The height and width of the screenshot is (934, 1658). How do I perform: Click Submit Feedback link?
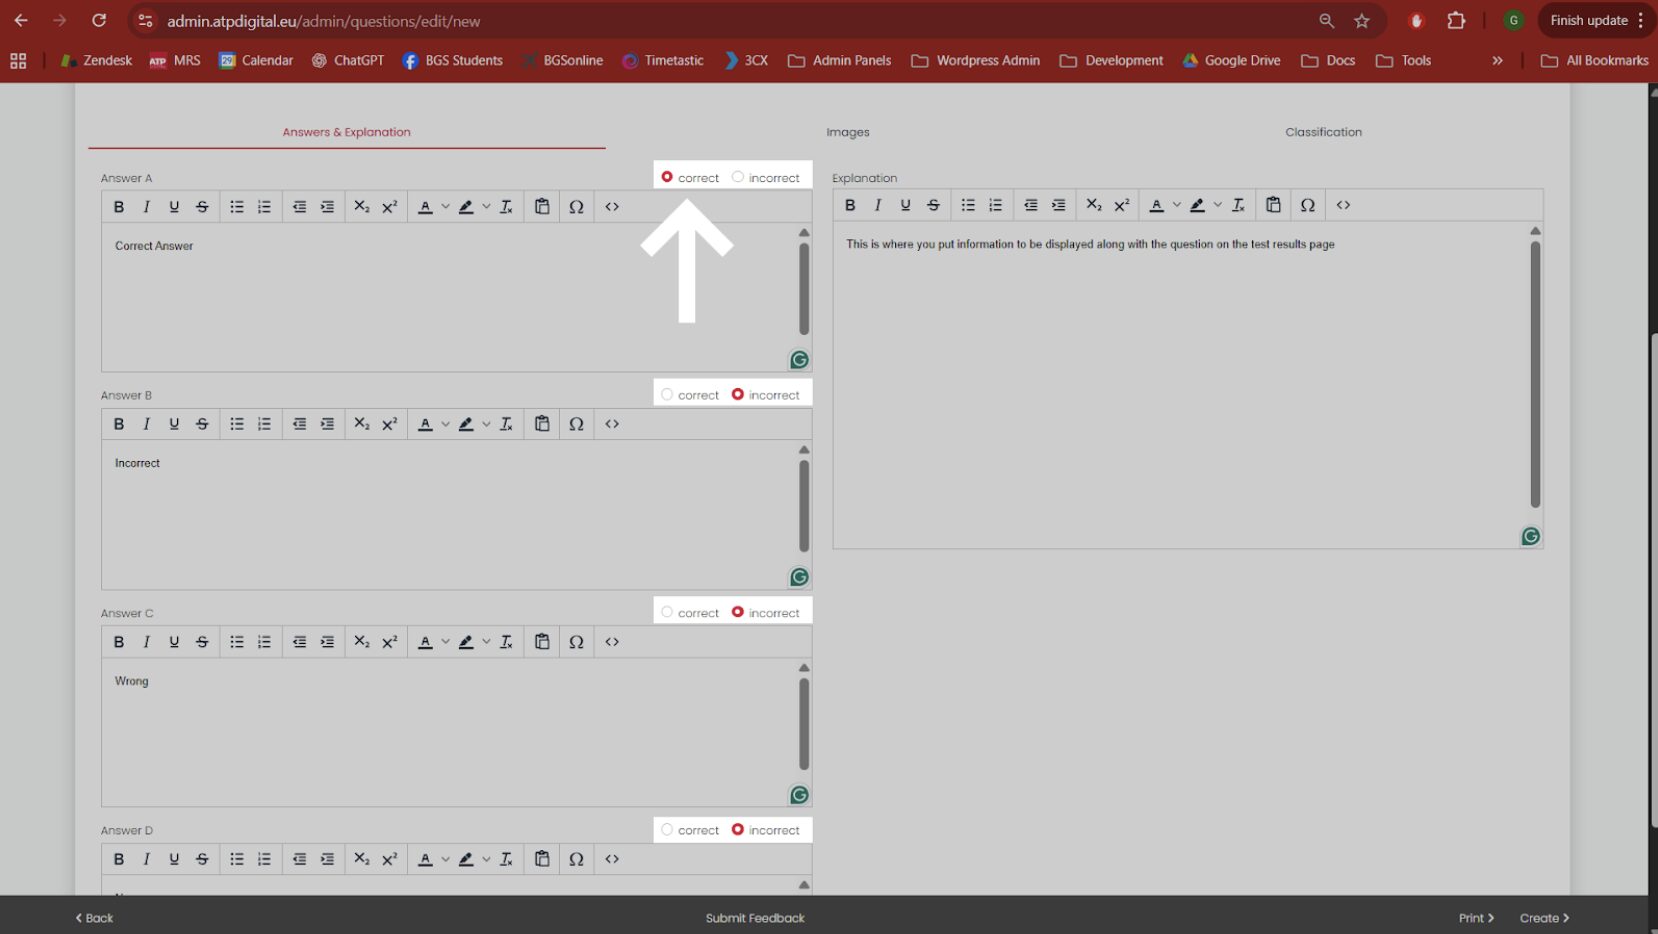click(755, 918)
